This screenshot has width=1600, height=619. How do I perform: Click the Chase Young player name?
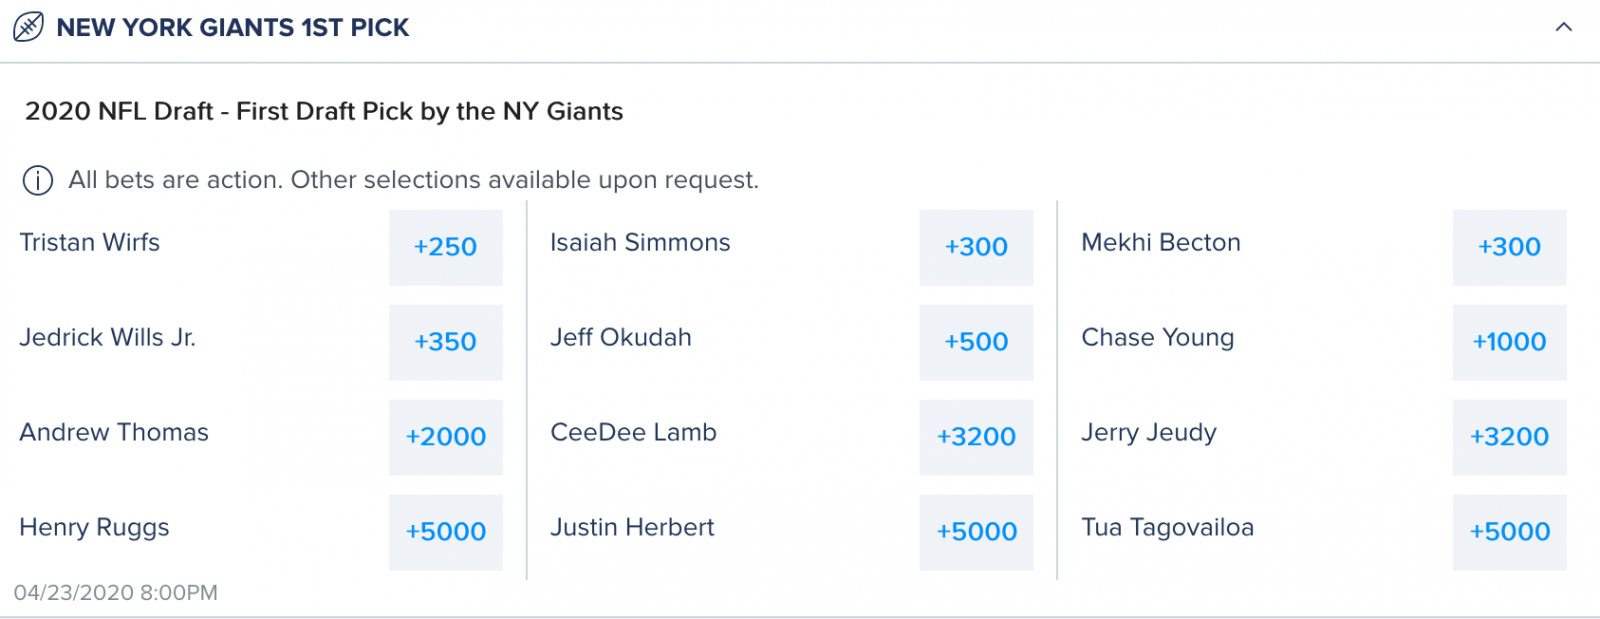(x=1158, y=338)
